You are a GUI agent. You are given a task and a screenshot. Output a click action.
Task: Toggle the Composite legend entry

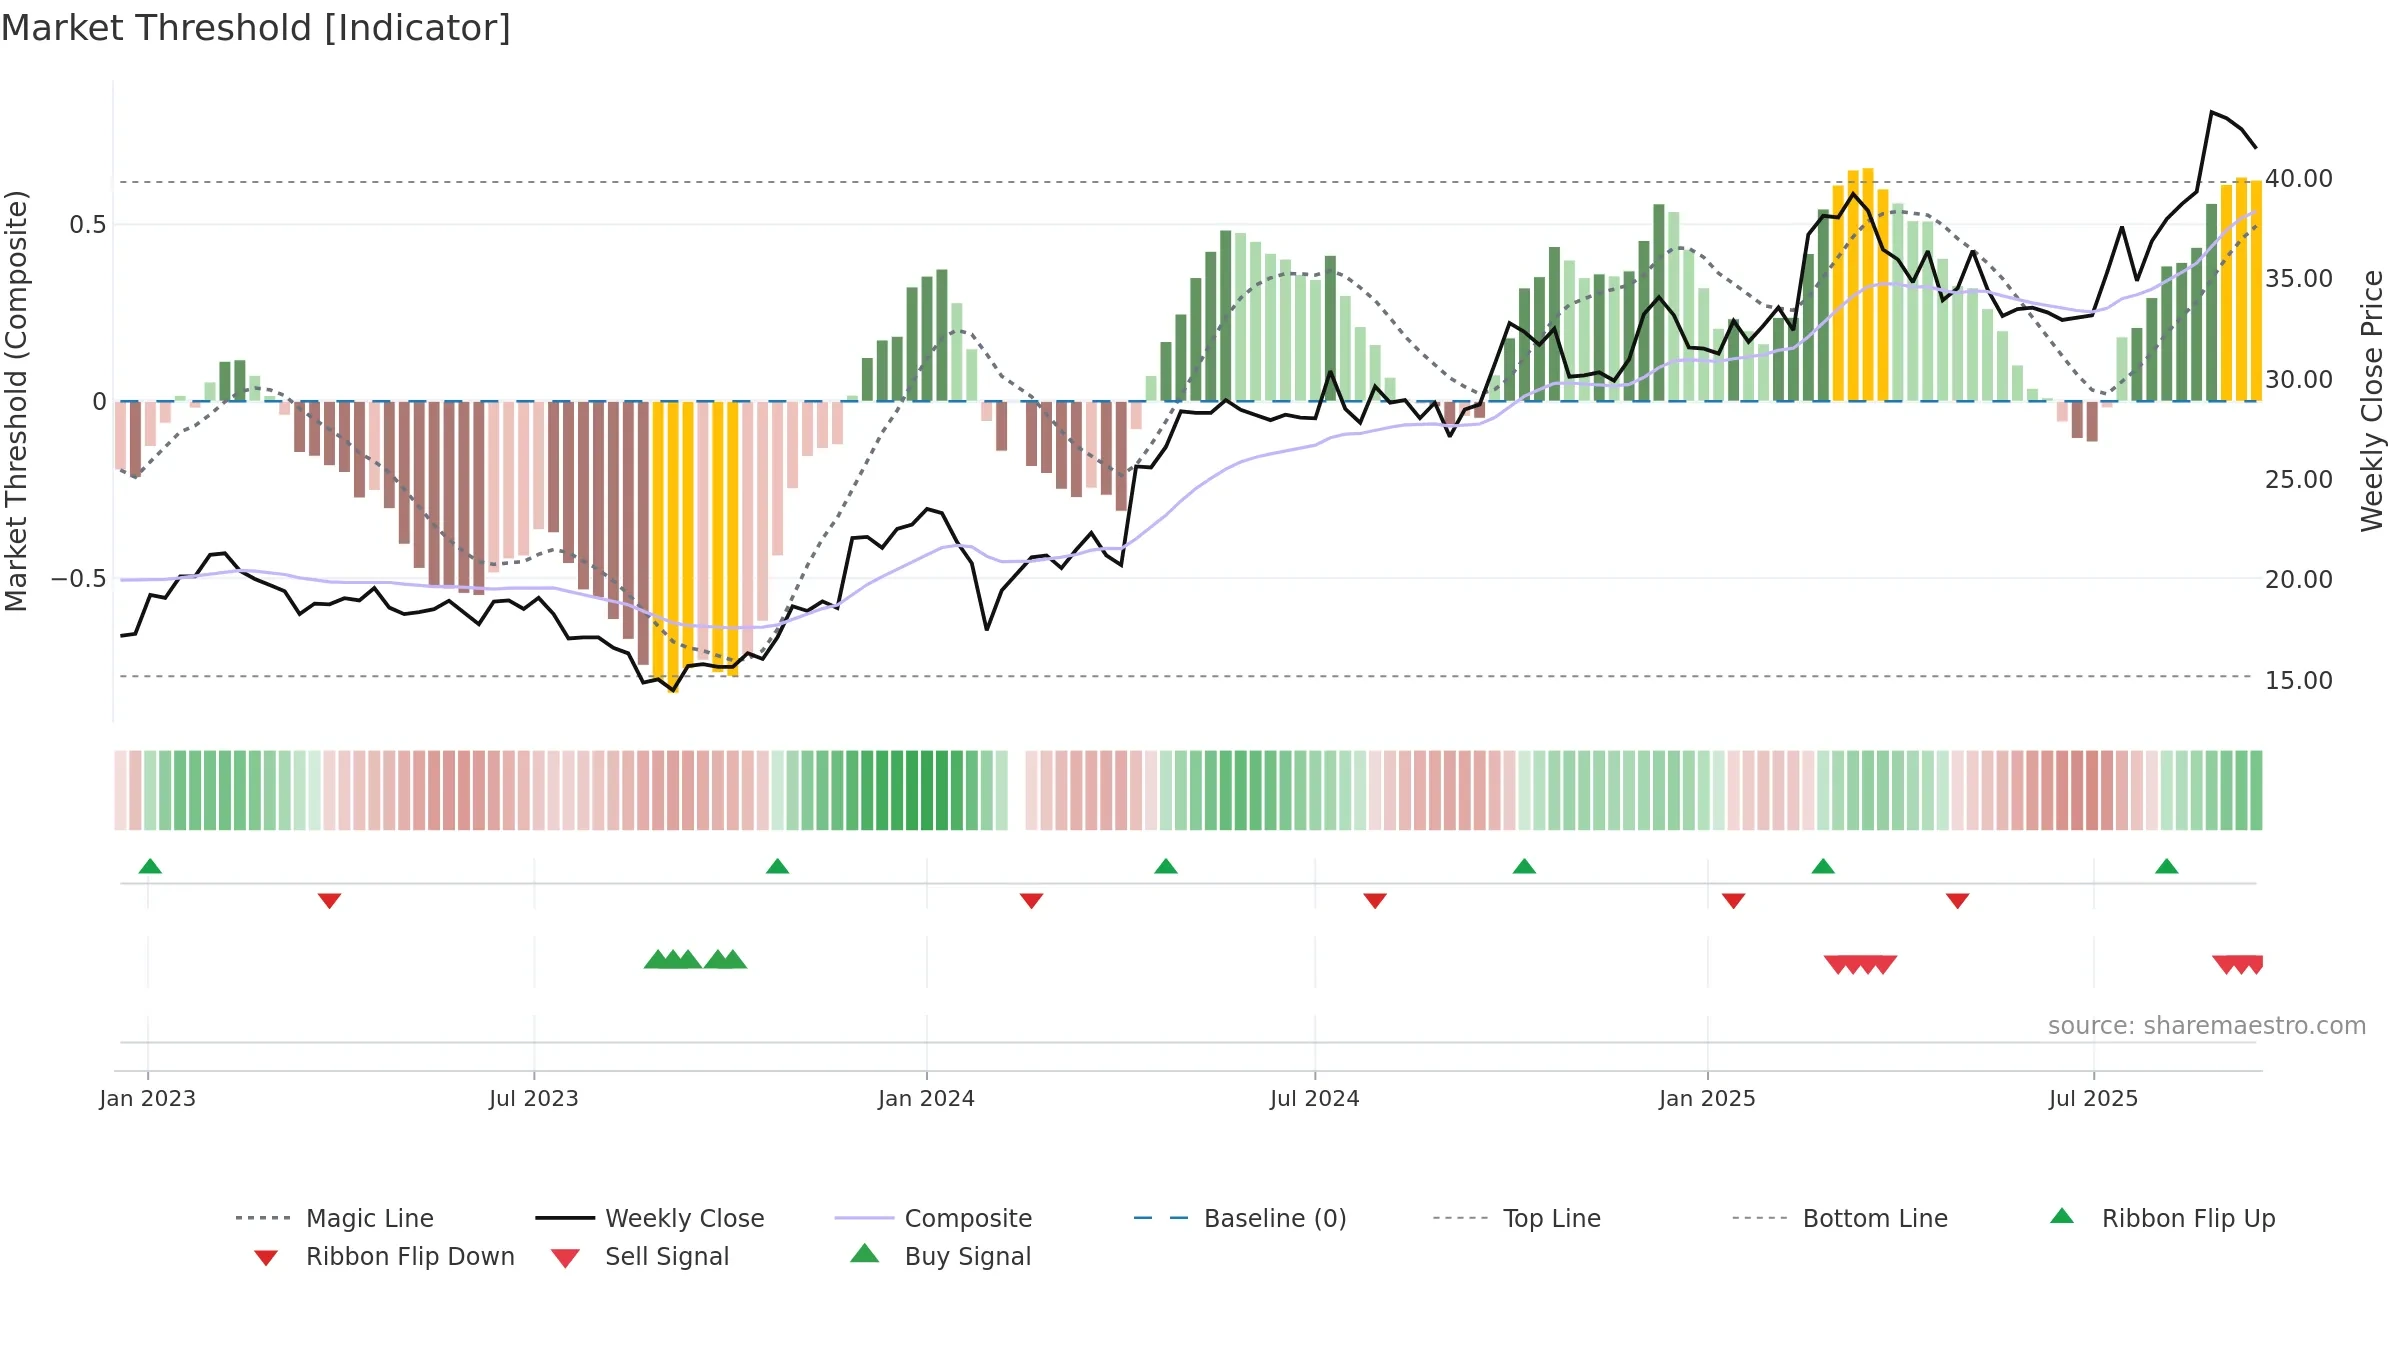933,1218
